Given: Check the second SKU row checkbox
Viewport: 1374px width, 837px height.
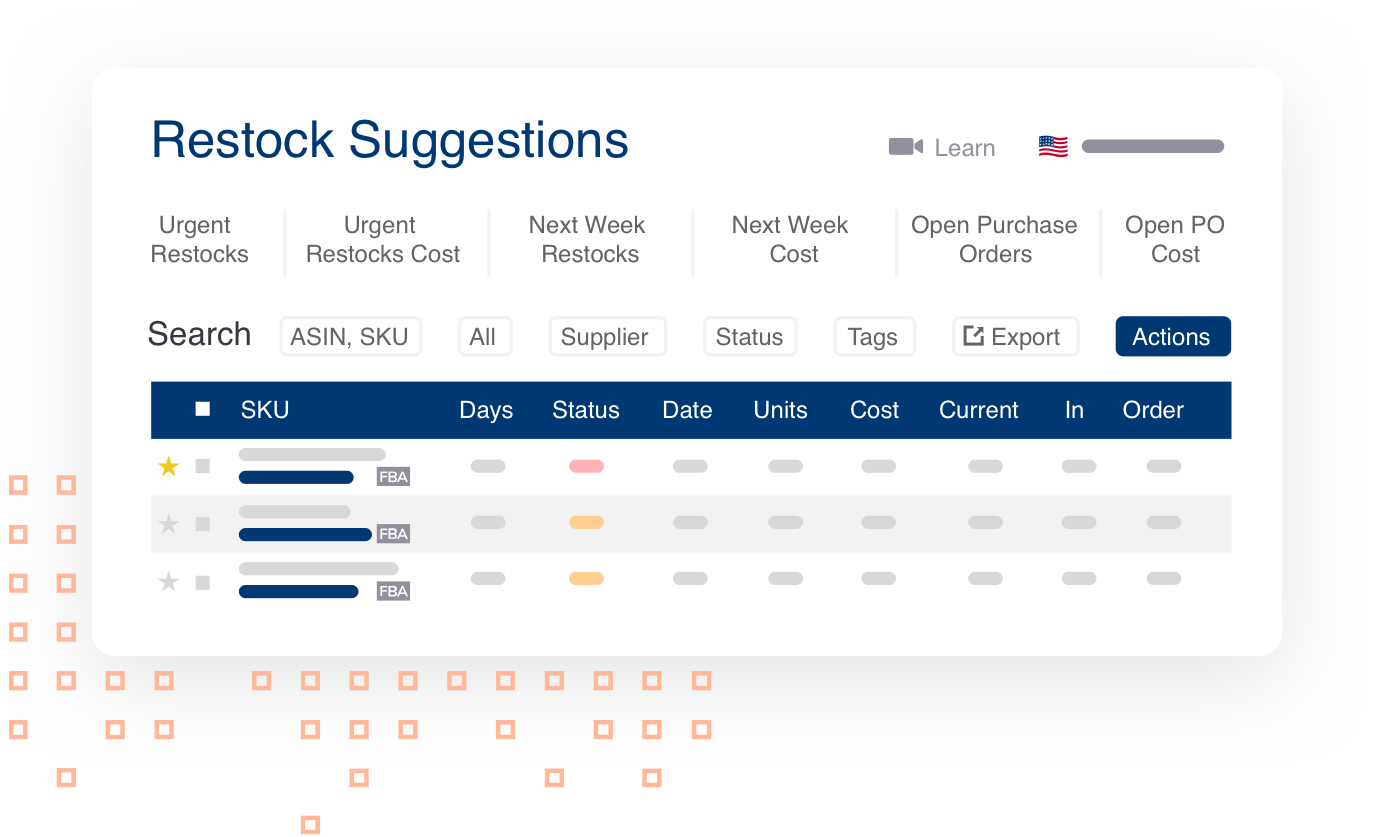Looking at the screenshot, I should coord(203,524).
